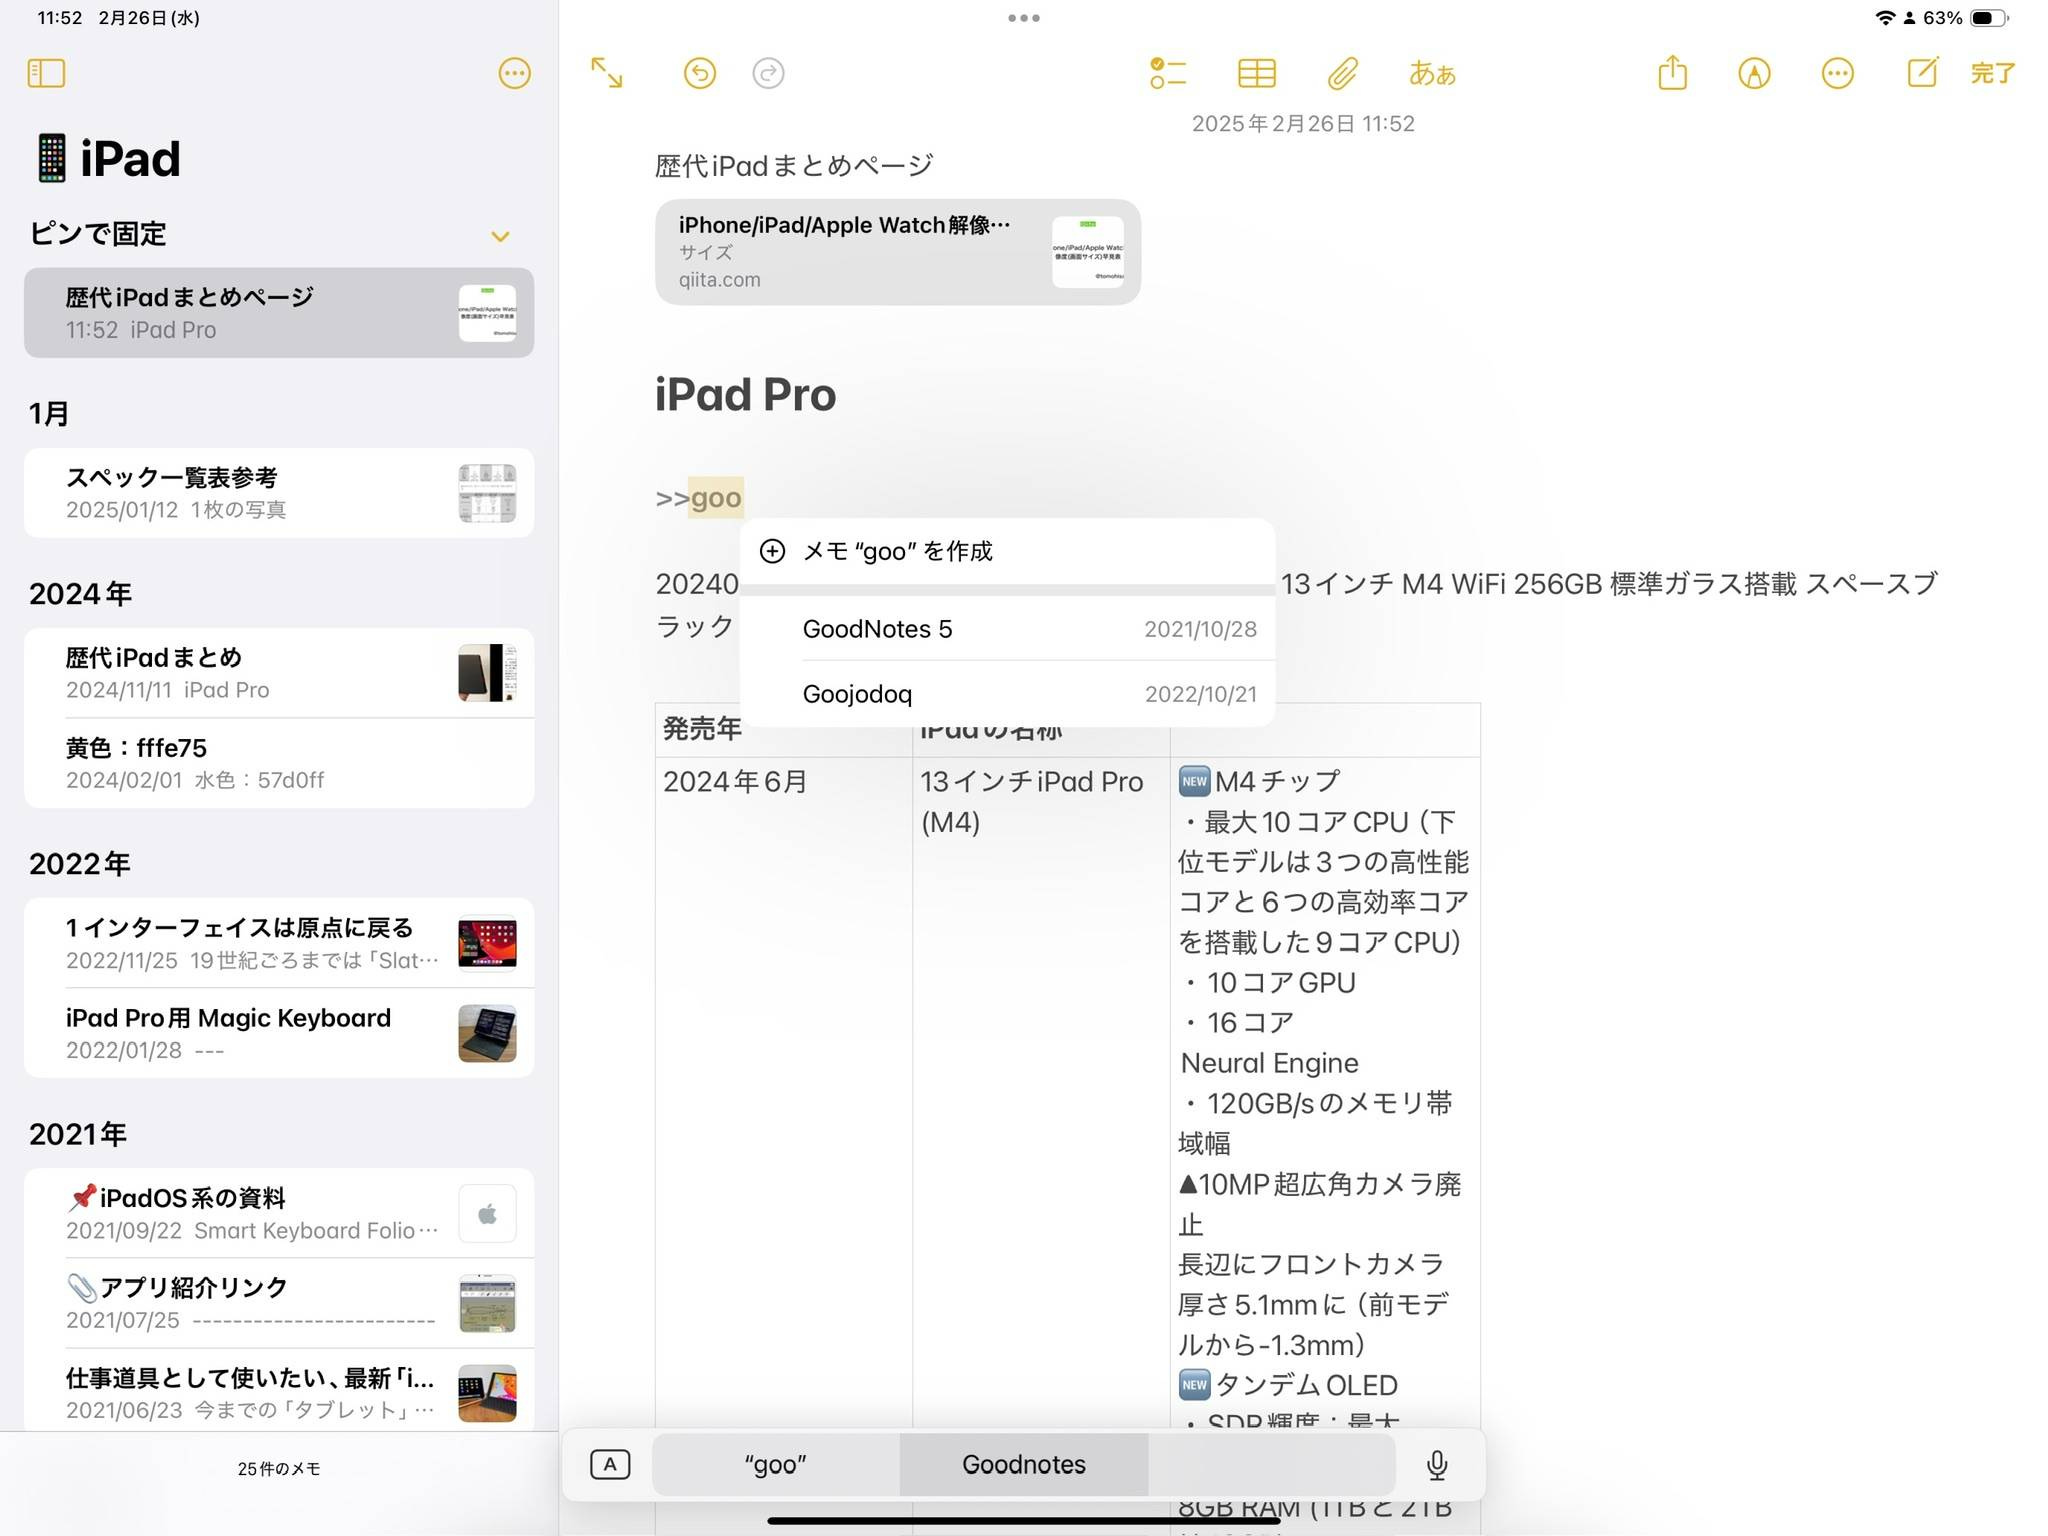Tap thumbnail of スペック一覧表参考 note
The width and height of the screenshot is (2048, 1536).
[x=487, y=493]
